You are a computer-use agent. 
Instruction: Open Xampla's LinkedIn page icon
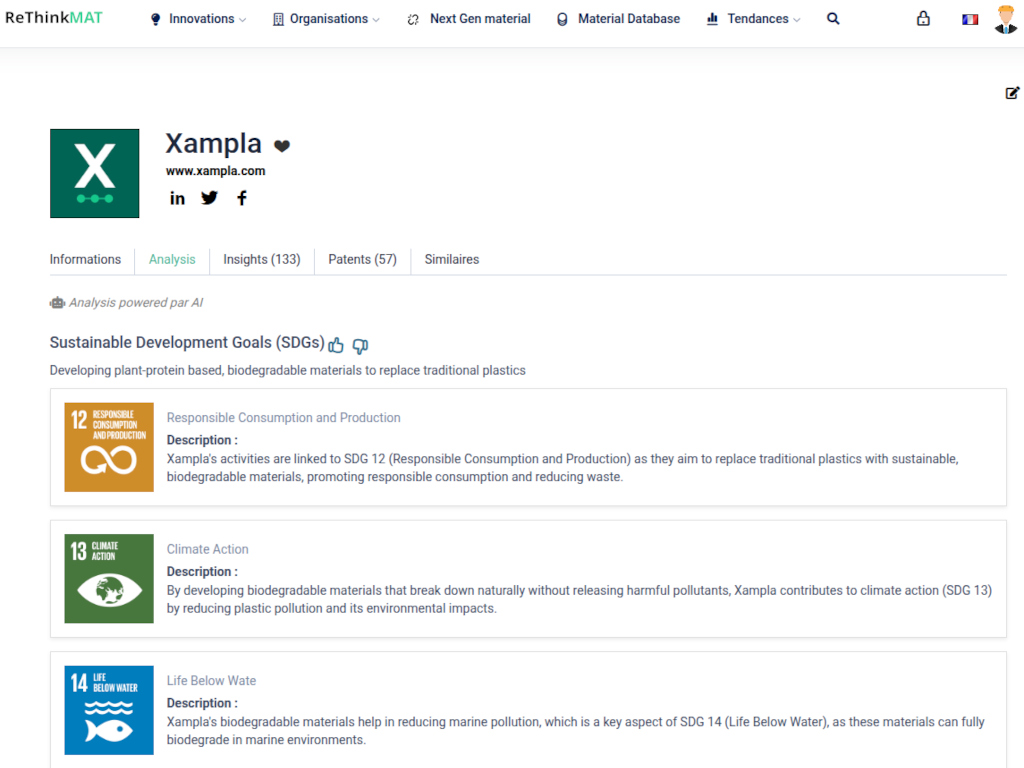coord(177,198)
